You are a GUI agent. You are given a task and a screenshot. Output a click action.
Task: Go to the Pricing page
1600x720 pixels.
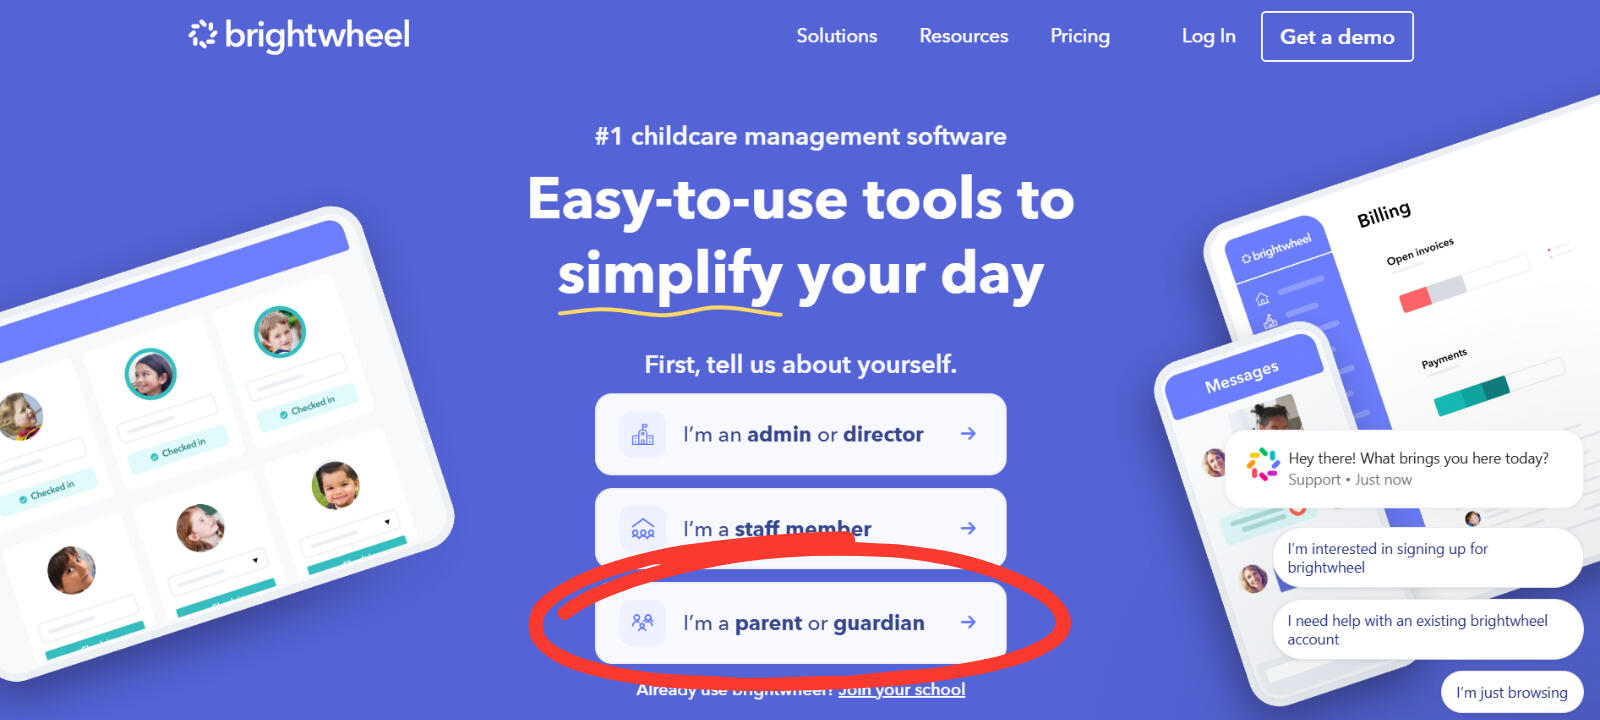[x=1079, y=36]
